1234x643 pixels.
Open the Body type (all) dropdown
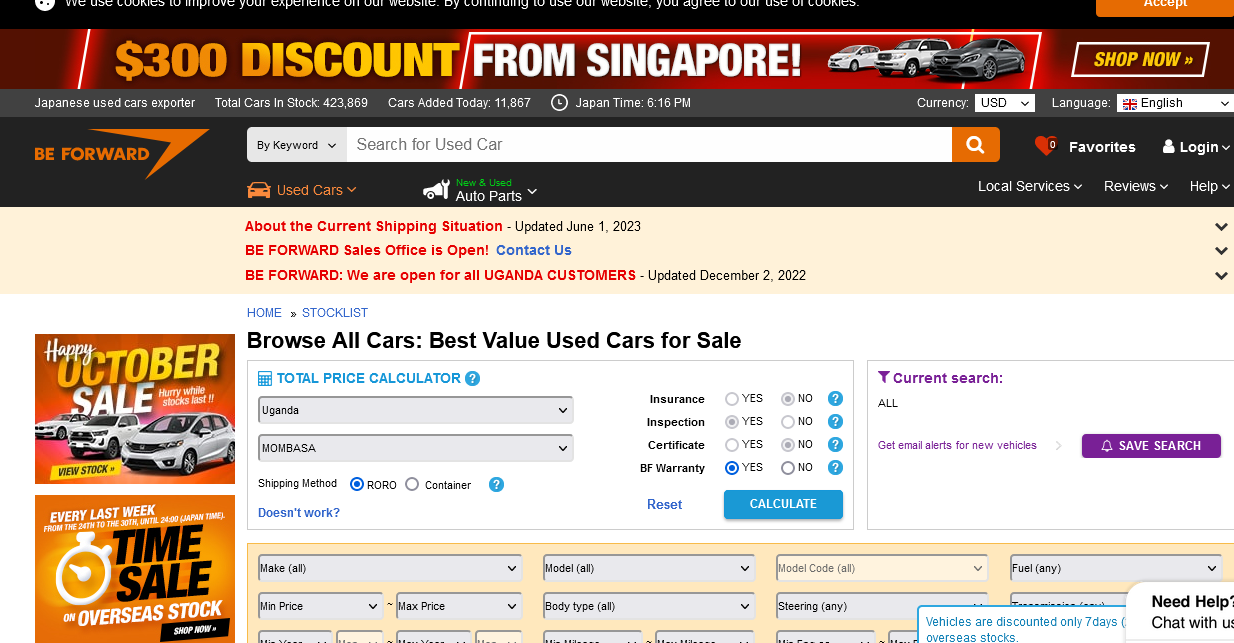click(648, 606)
